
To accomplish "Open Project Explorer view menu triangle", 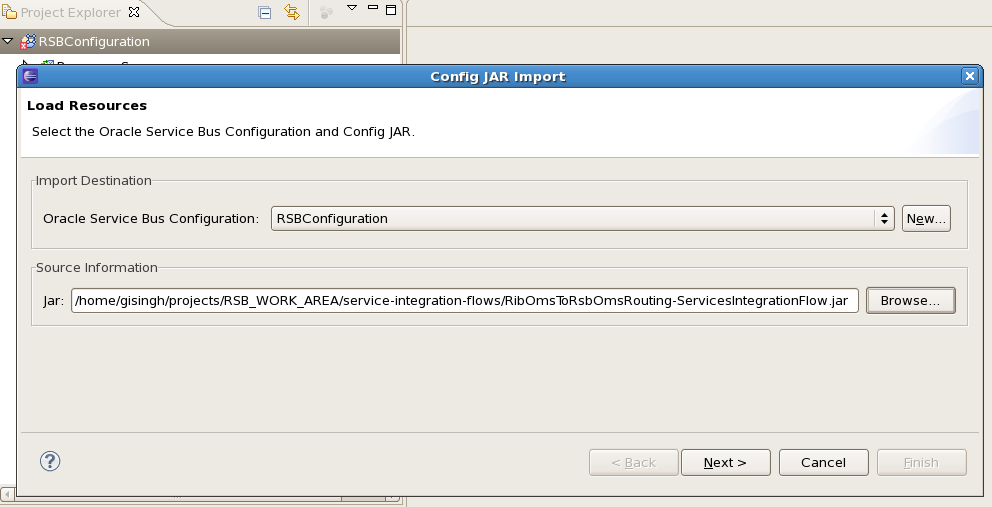I will tap(352, 8).
